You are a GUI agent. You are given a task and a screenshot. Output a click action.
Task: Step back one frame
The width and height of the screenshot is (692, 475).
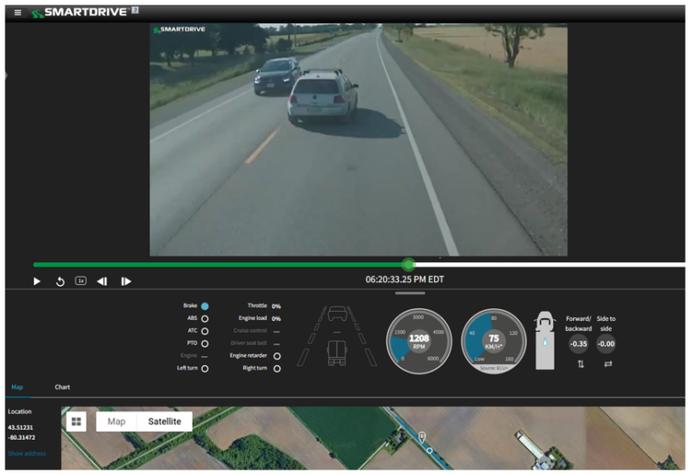pyautogui.click(x=102, y=282)
